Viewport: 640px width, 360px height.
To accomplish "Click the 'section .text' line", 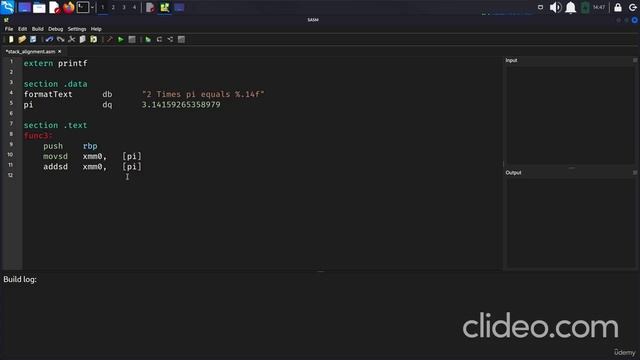I will coord(56,125).
